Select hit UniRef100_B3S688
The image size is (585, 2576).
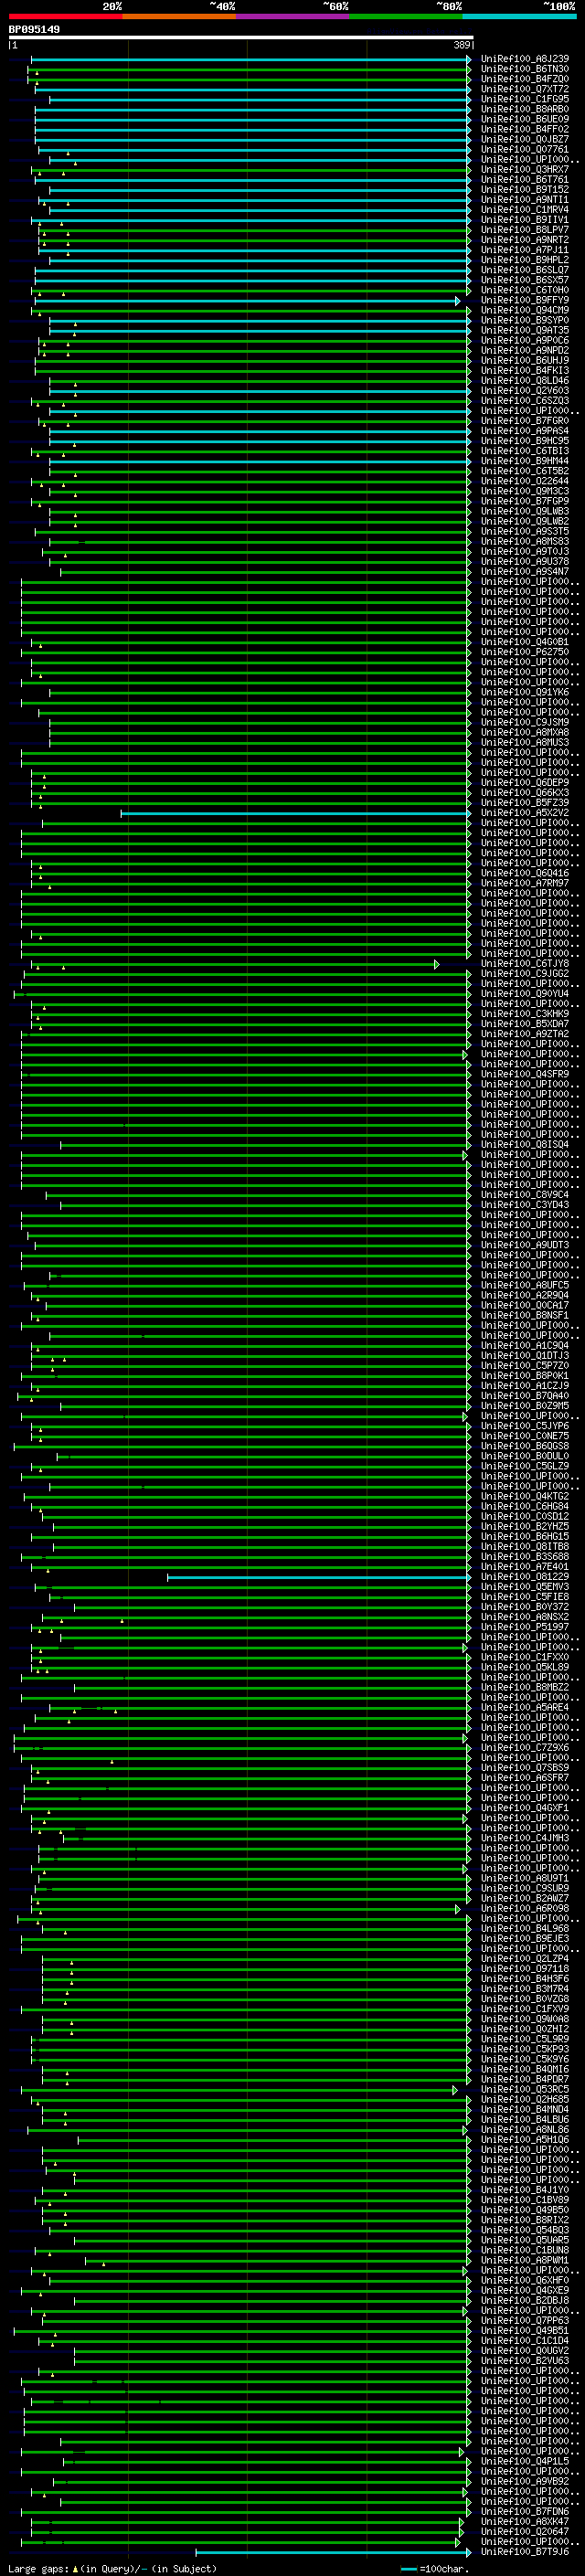(525, 1557)
